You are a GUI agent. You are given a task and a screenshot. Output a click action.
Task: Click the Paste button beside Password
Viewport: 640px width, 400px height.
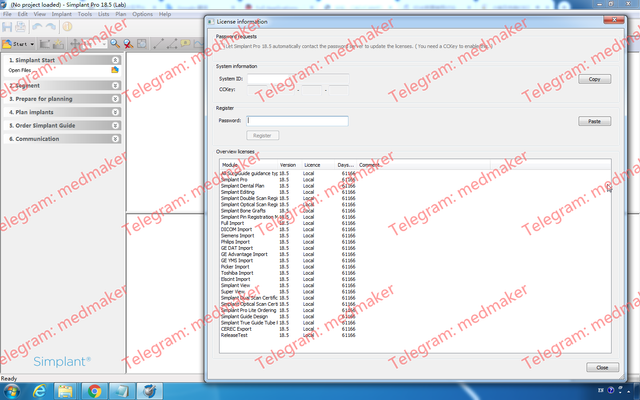point(594,121)
